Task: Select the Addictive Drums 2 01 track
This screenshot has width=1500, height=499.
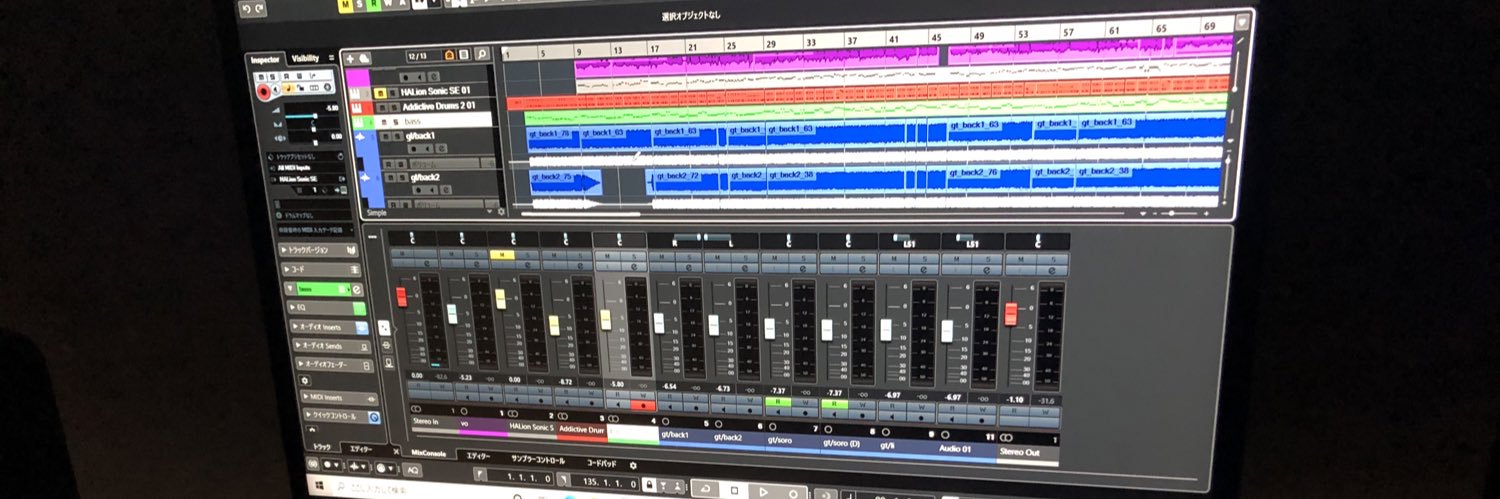Action: (438, 105)
